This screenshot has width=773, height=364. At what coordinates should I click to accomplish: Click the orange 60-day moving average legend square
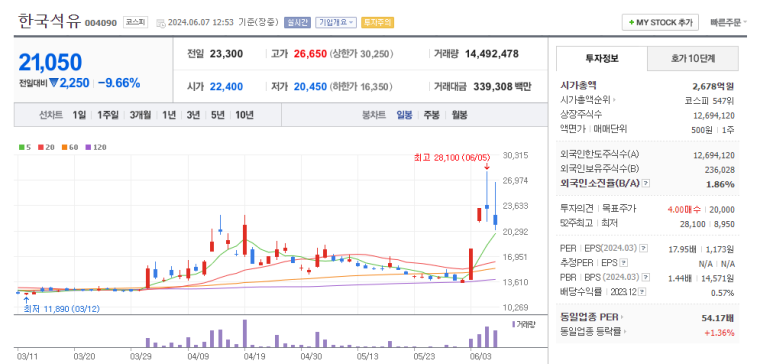(x=64, y=147)
